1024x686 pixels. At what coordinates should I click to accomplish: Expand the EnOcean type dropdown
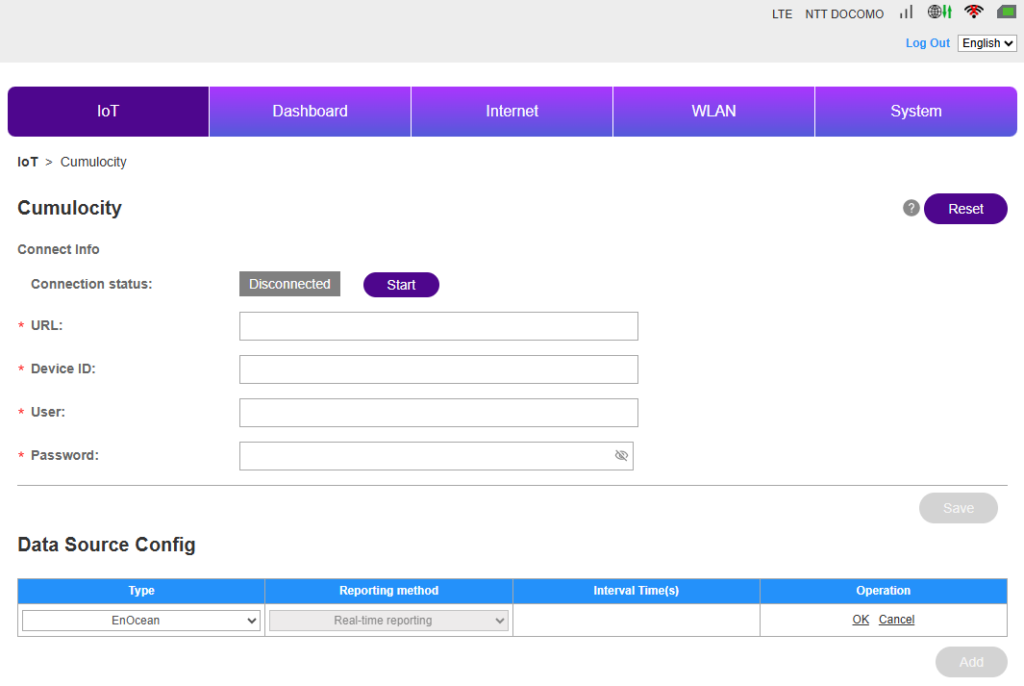coord(141,621)
